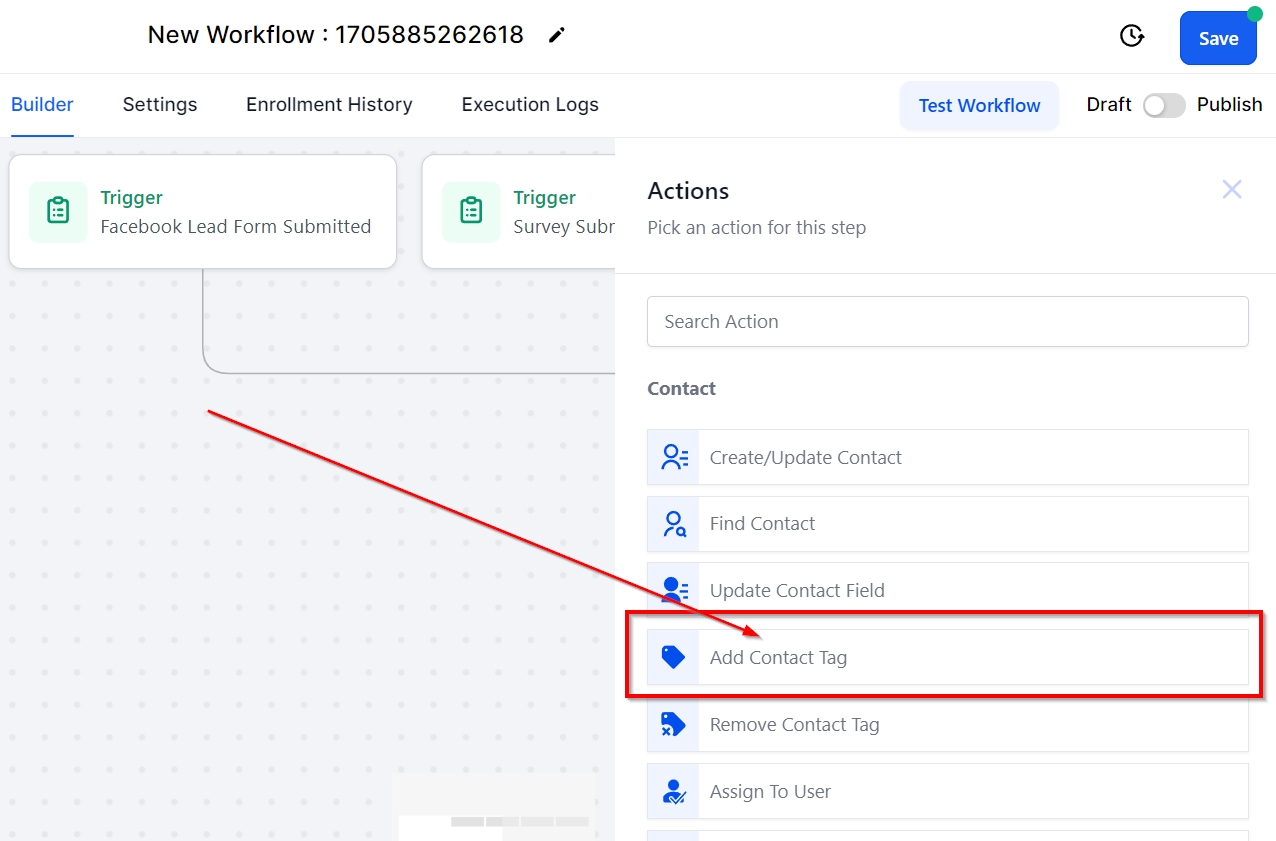Toggle the Draft/Publish switch
The height and width of the screenshot is (841, 1276).
(1164, 105)
